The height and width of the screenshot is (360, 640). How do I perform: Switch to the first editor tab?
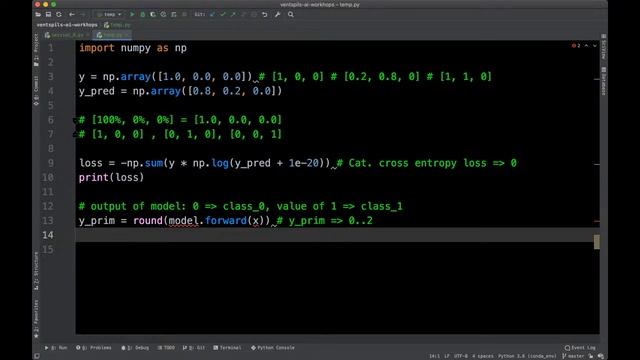(67, 35)
